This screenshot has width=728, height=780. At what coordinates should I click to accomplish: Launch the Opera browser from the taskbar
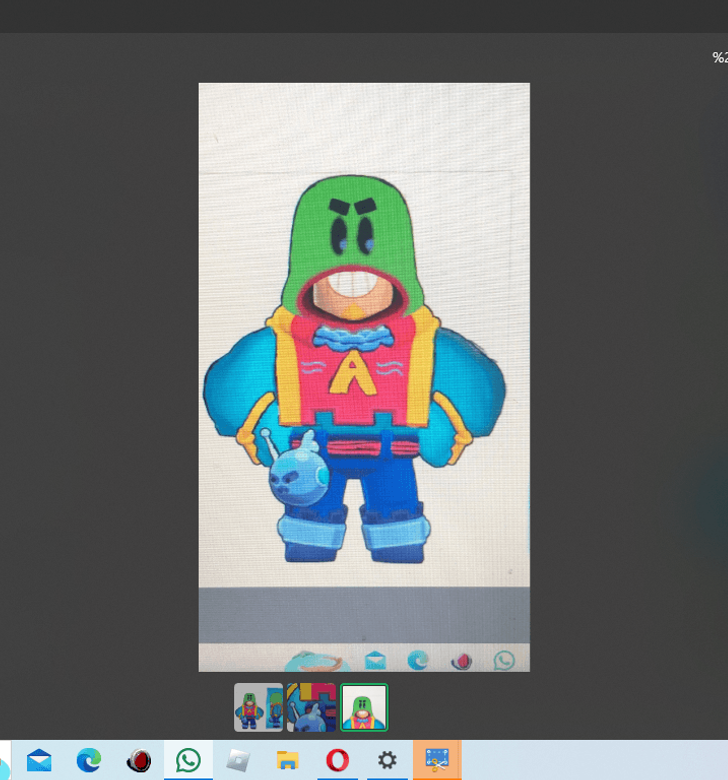point(337,761)
